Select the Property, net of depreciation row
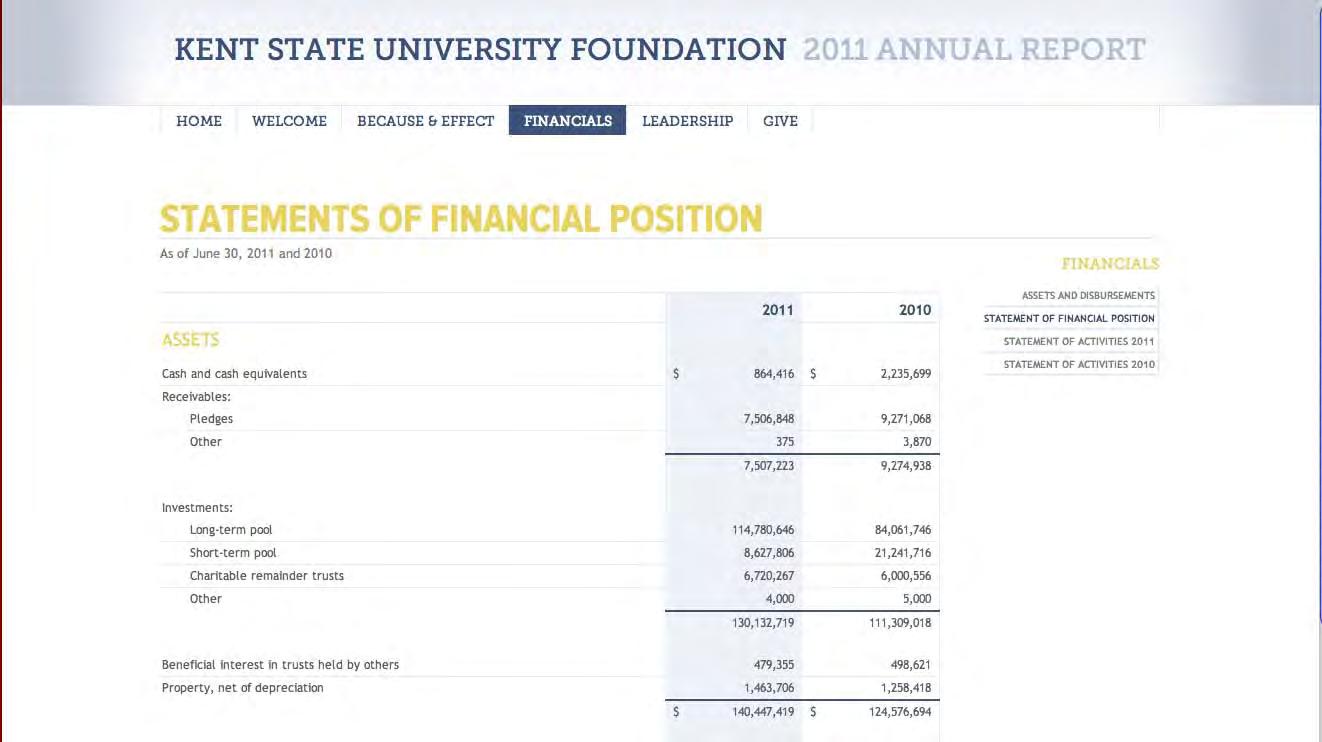This screenshot has height=742, width=1322. tap(242, 688)
